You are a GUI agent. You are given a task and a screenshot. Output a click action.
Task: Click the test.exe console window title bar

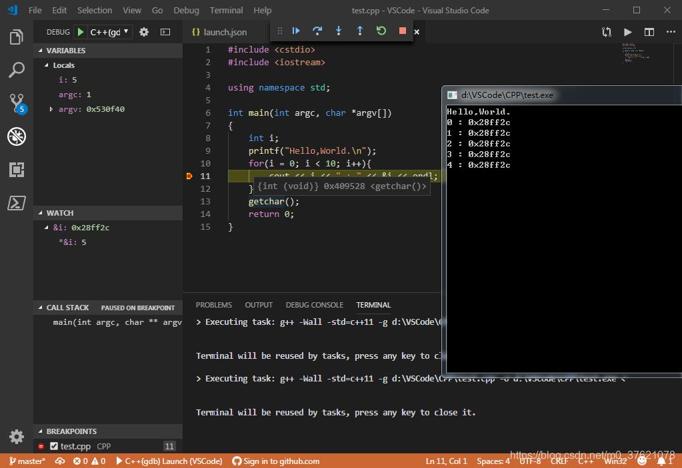point(562,95)
